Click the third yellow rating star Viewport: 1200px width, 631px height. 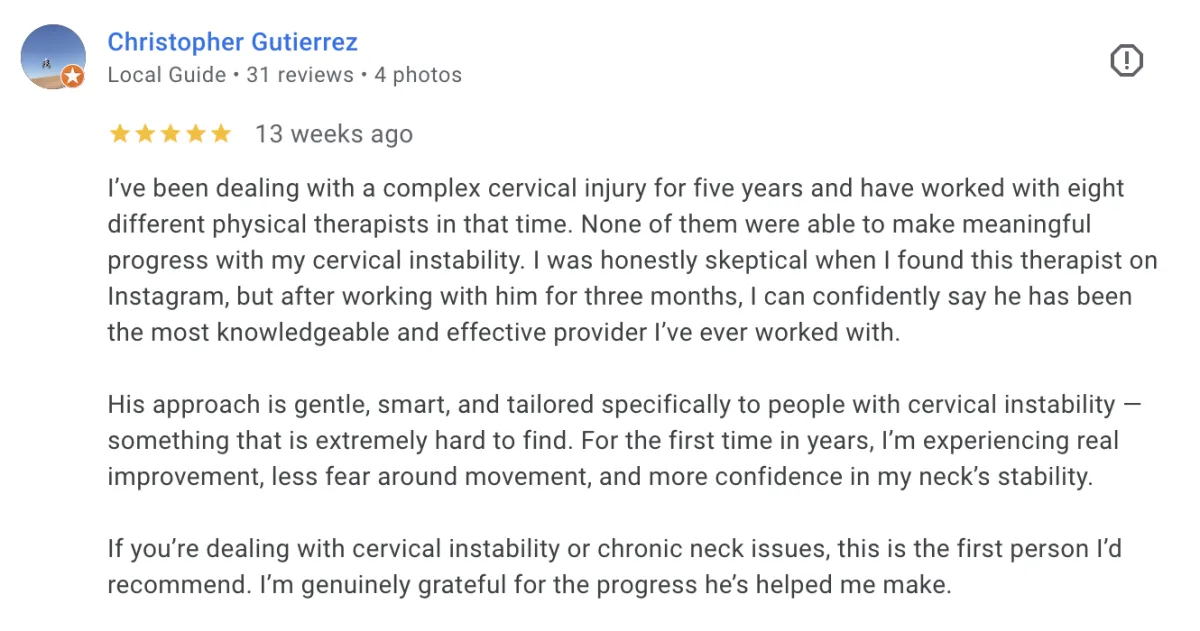pyautogui.click(x=170, y=134)
